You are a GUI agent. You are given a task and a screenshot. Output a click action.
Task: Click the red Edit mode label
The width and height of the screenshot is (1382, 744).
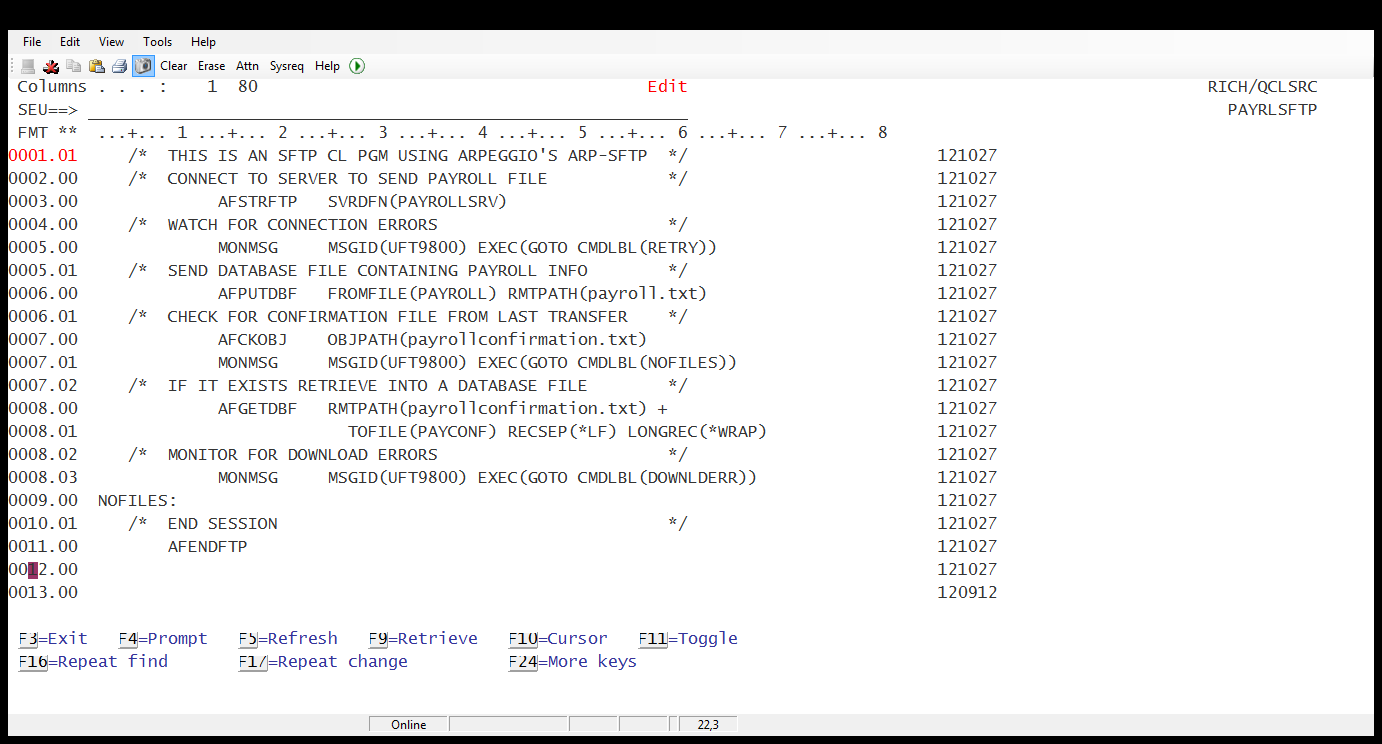(668, 87)
